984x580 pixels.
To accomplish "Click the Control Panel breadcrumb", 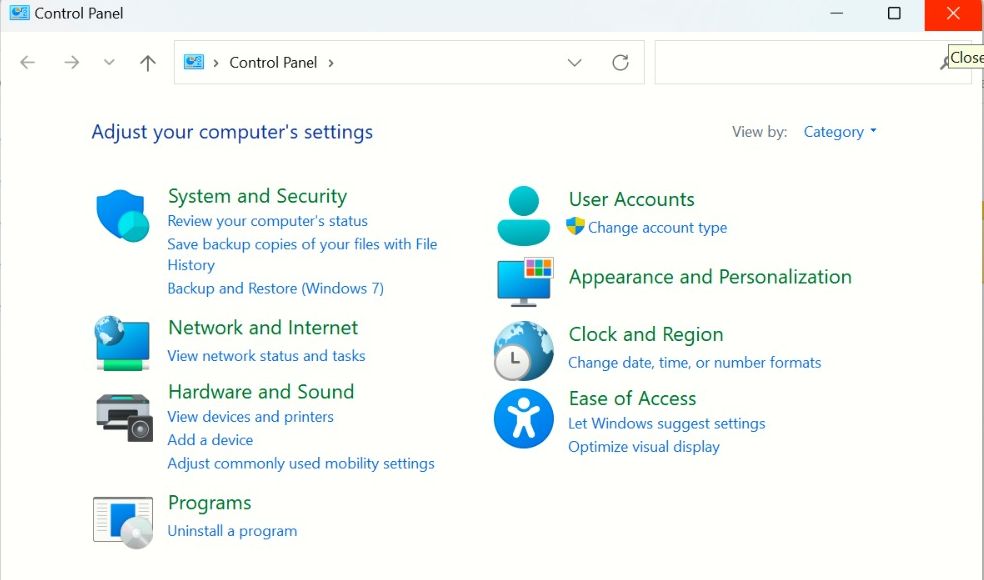I will click(273, 63).
